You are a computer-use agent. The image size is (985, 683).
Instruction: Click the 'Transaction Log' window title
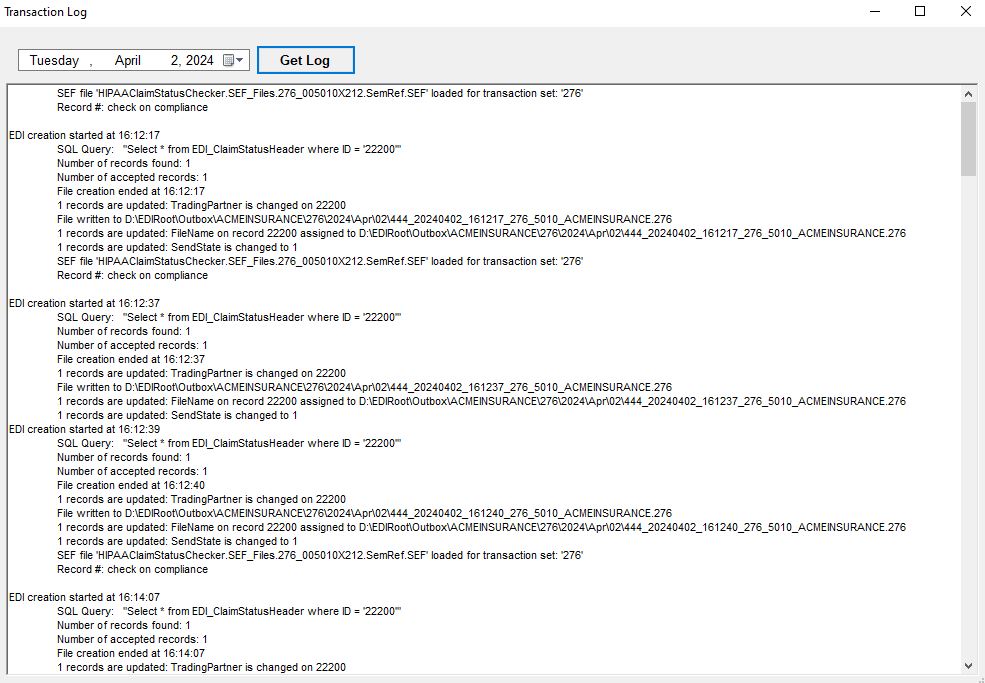coord(45,12)
